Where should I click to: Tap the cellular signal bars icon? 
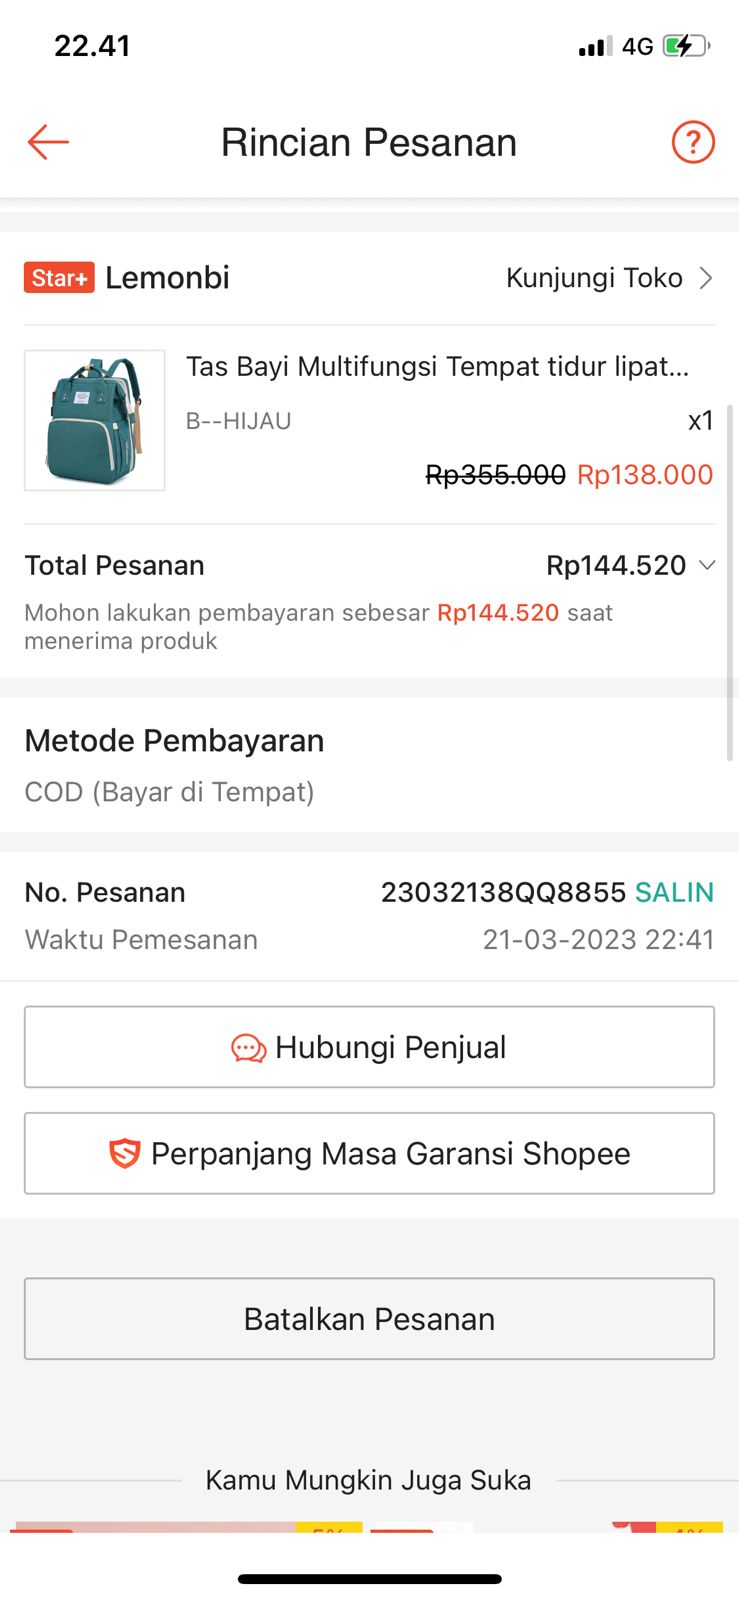pyautogui.click(x=595, y=47)
